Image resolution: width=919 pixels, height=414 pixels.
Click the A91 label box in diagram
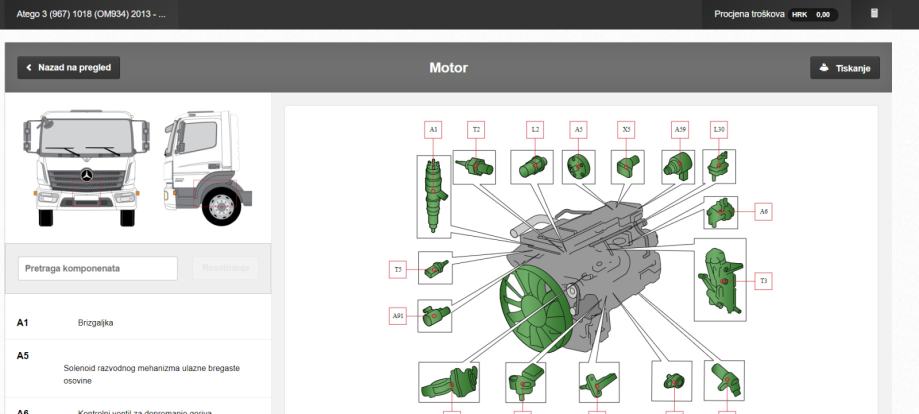tap(398, 316)
